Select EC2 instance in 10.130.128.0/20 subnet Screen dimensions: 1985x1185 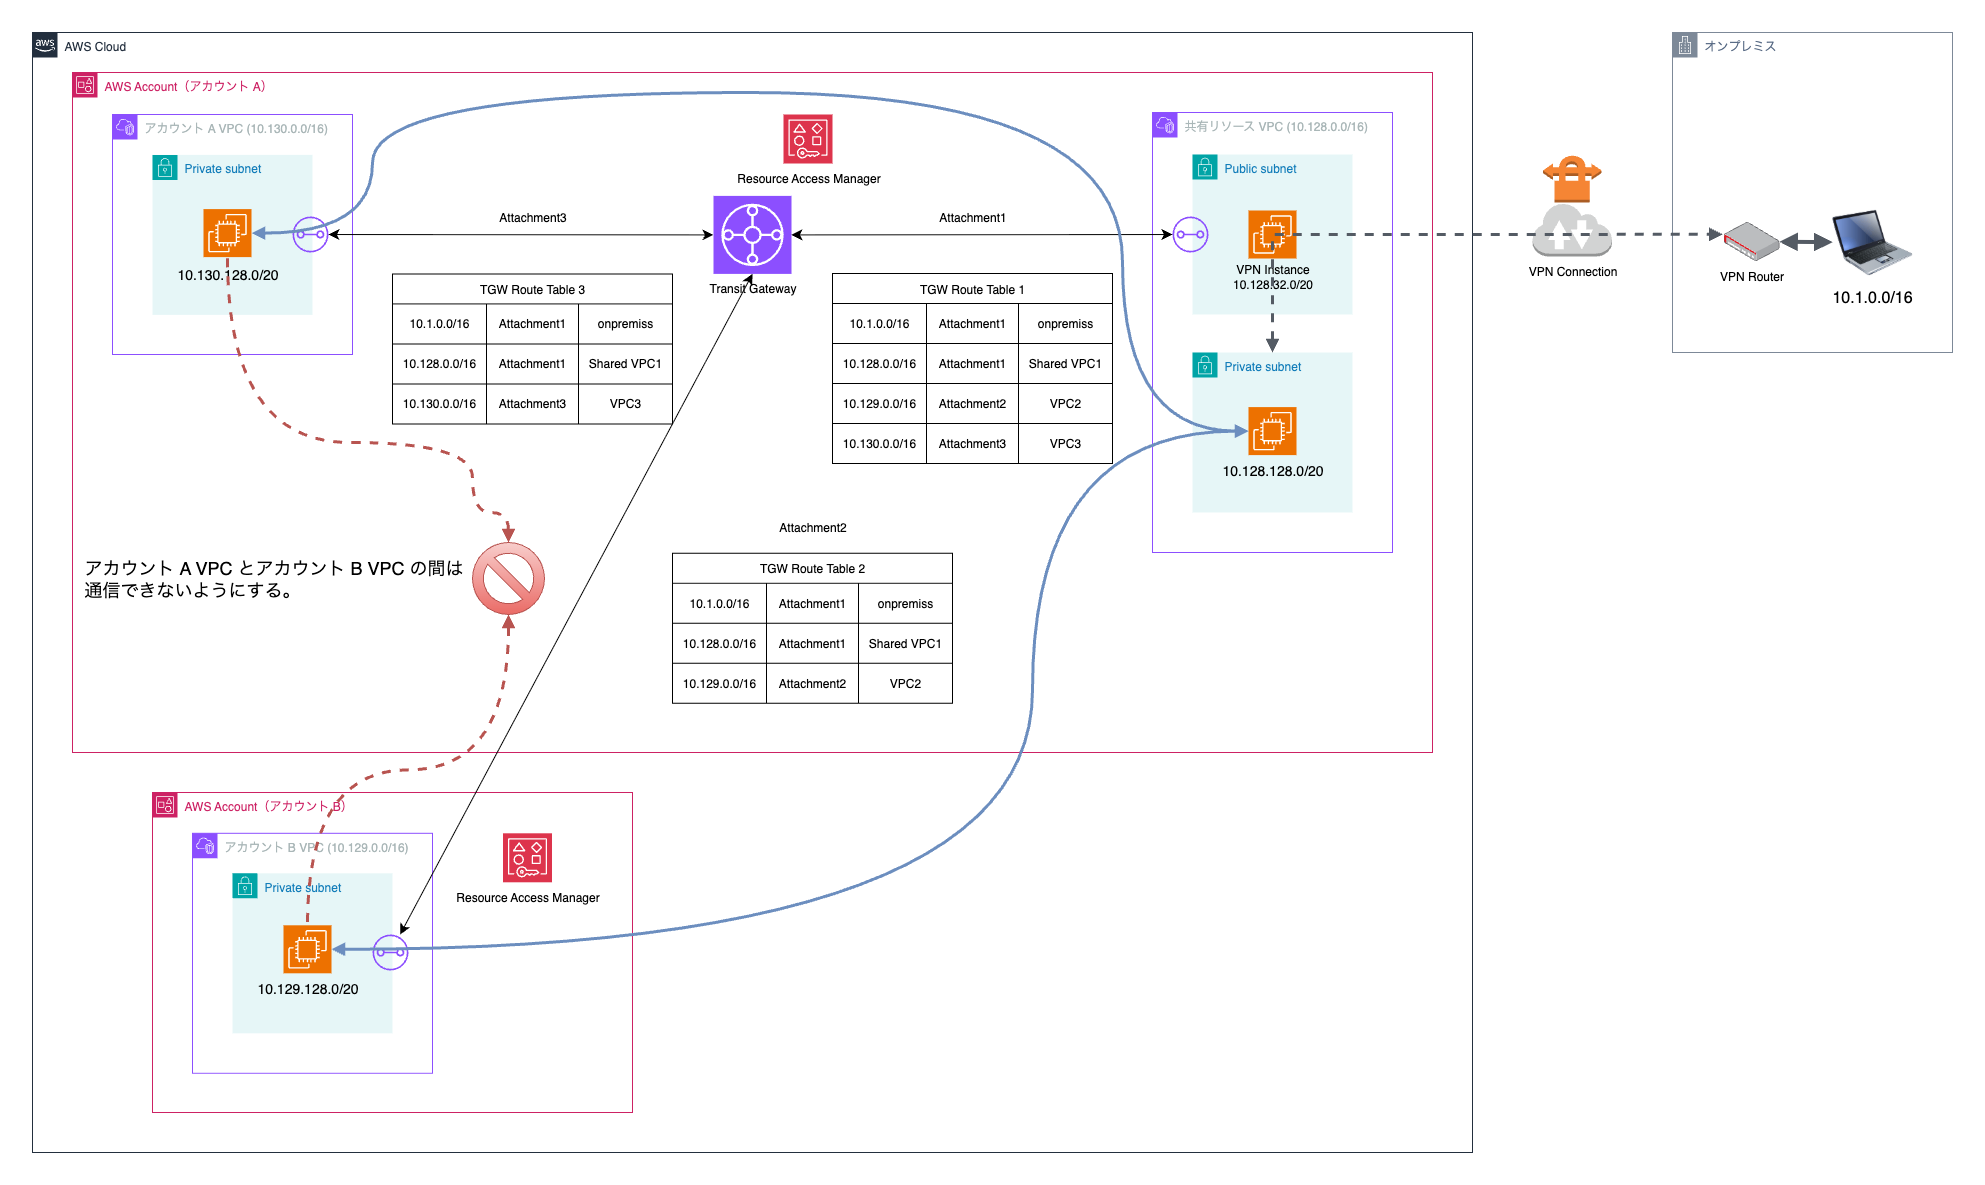click(x=227, y=234)
